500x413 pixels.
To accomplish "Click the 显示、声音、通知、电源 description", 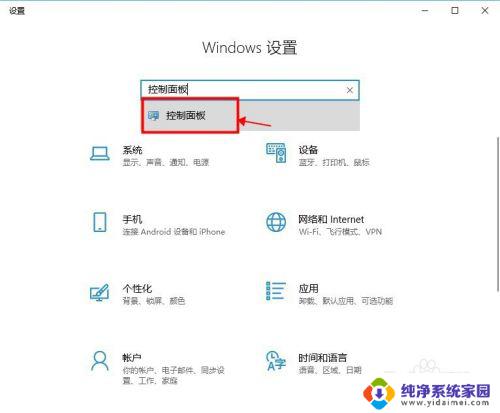I will 166,162.
